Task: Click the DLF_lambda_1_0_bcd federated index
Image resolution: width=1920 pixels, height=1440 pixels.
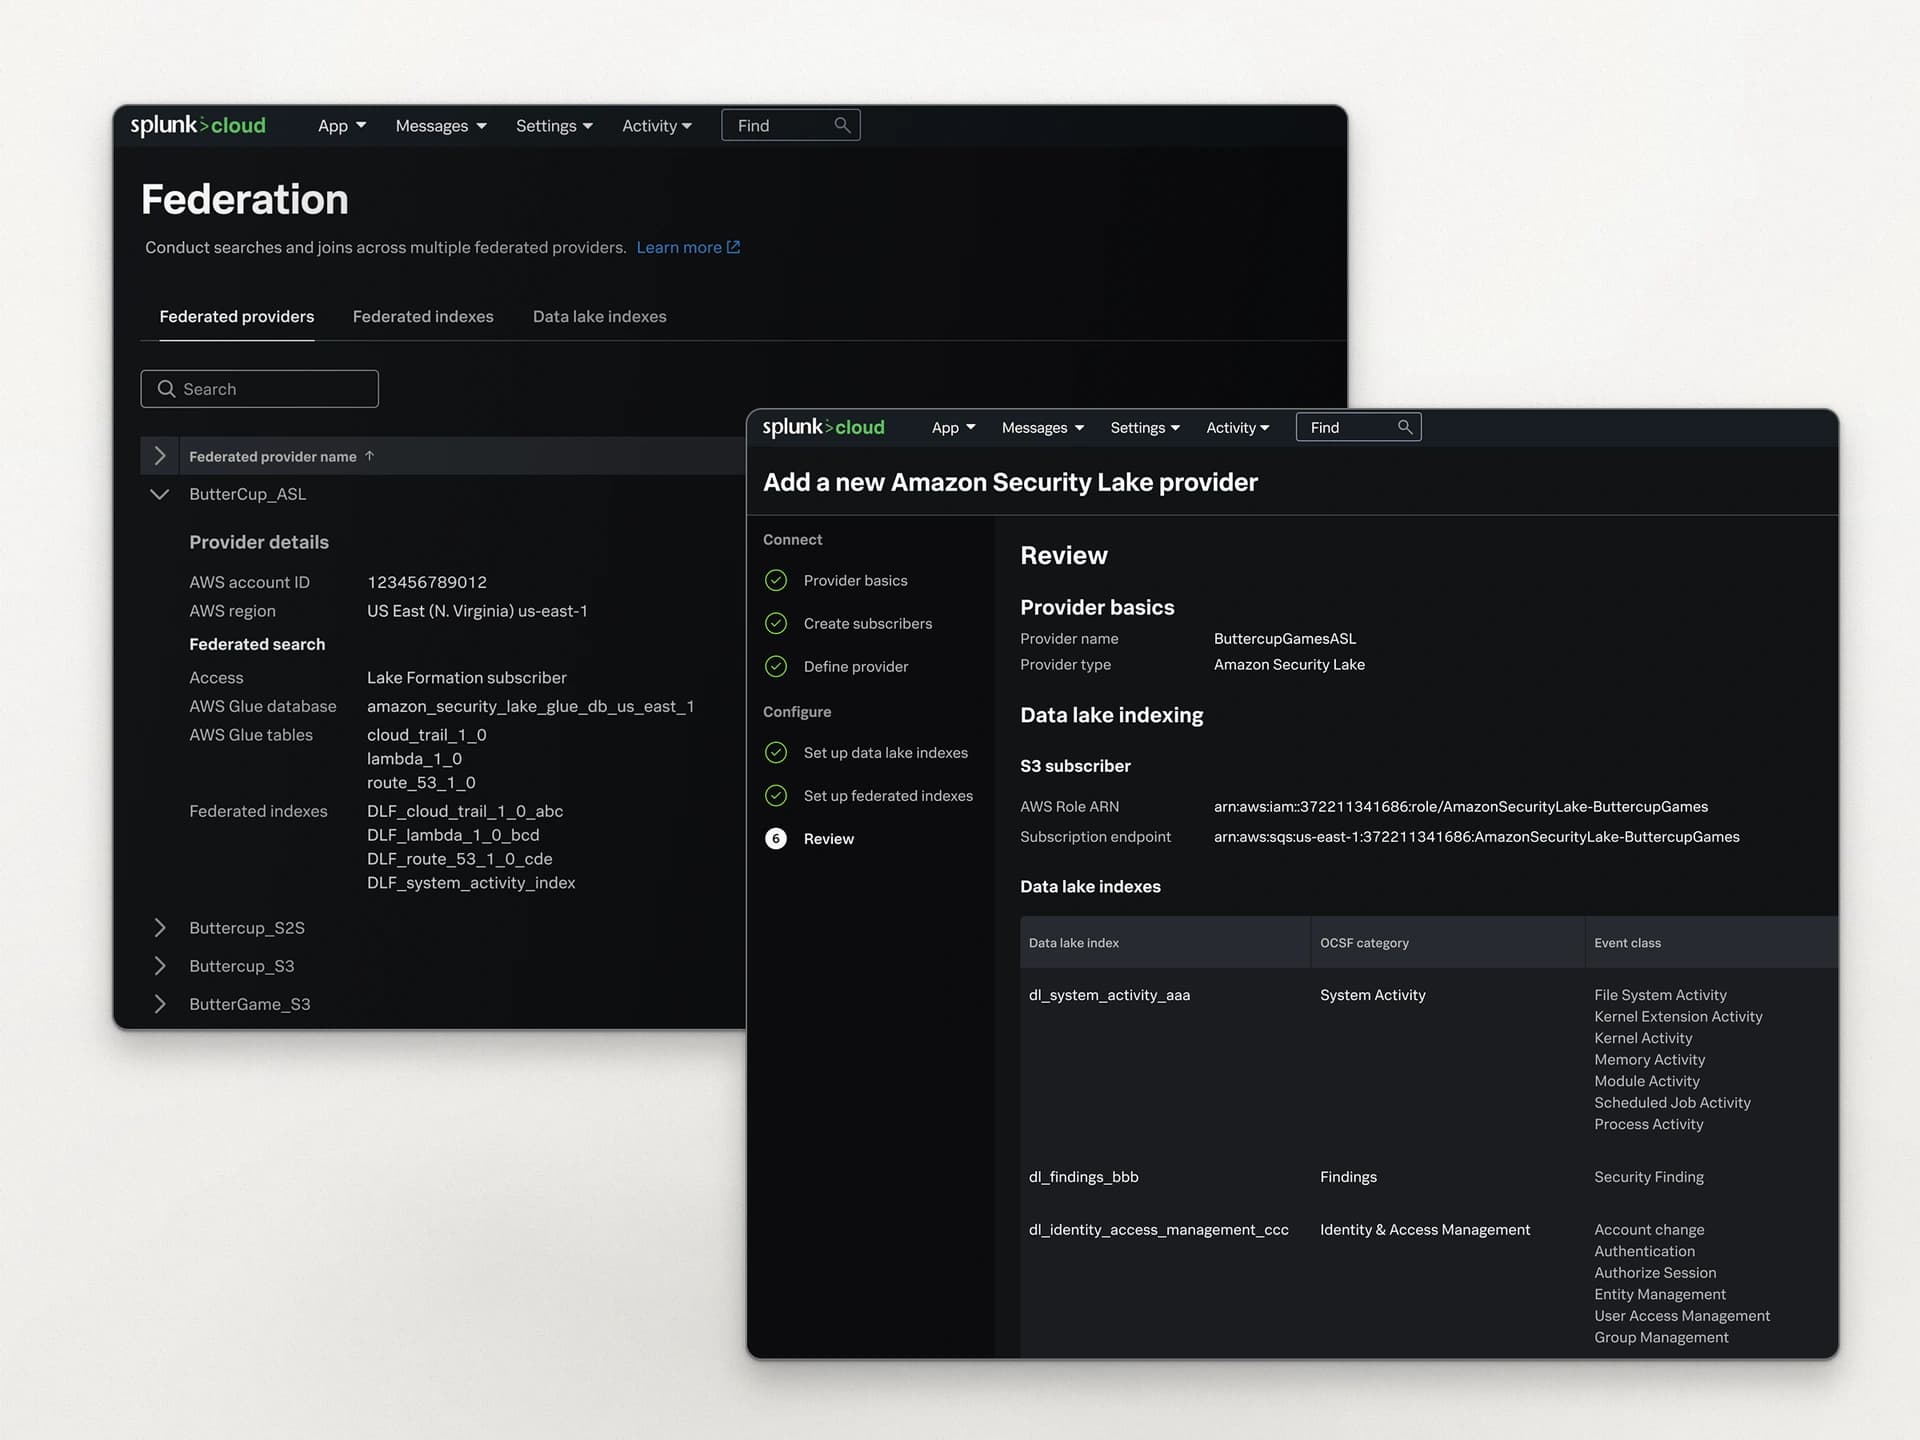Action: pyautogui.click(x=452, y=835)
